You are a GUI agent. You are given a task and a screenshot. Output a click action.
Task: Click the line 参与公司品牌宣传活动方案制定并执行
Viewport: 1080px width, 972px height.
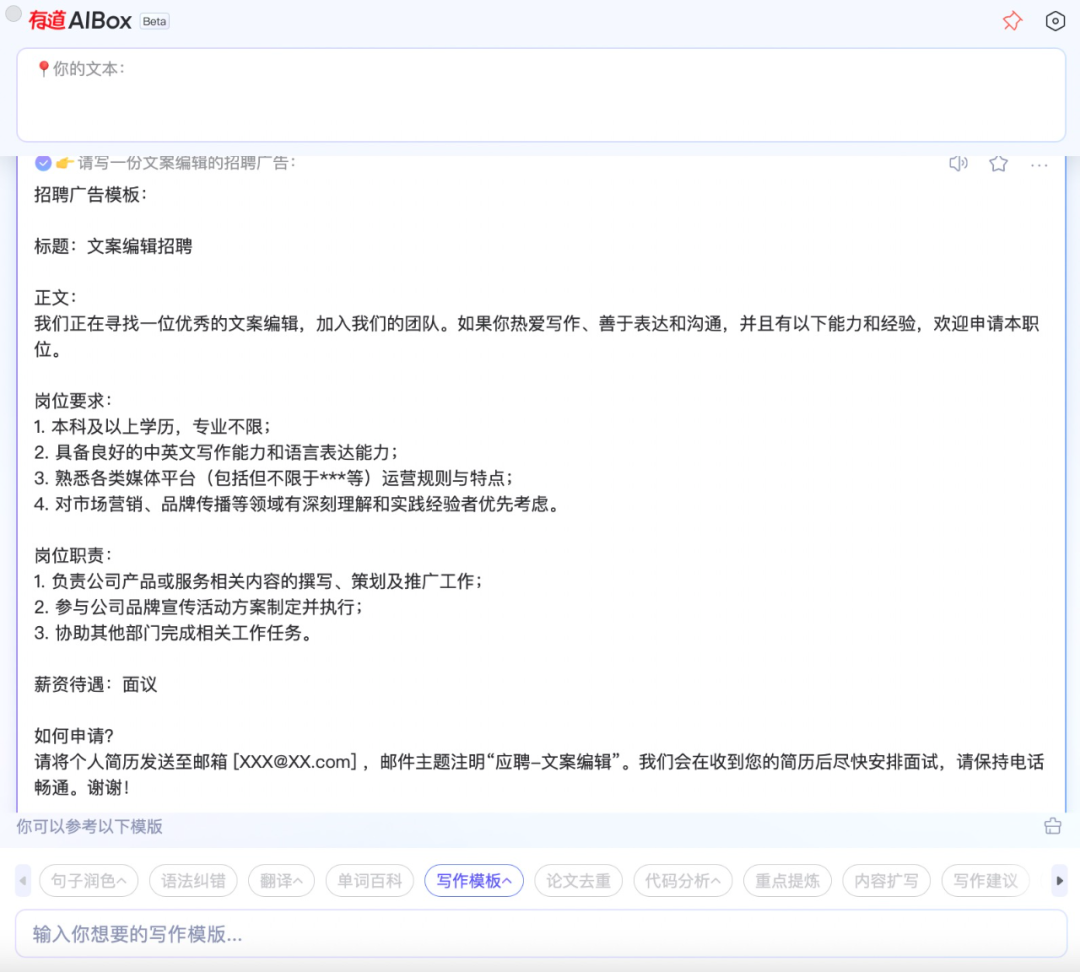(x=198, y=607)
